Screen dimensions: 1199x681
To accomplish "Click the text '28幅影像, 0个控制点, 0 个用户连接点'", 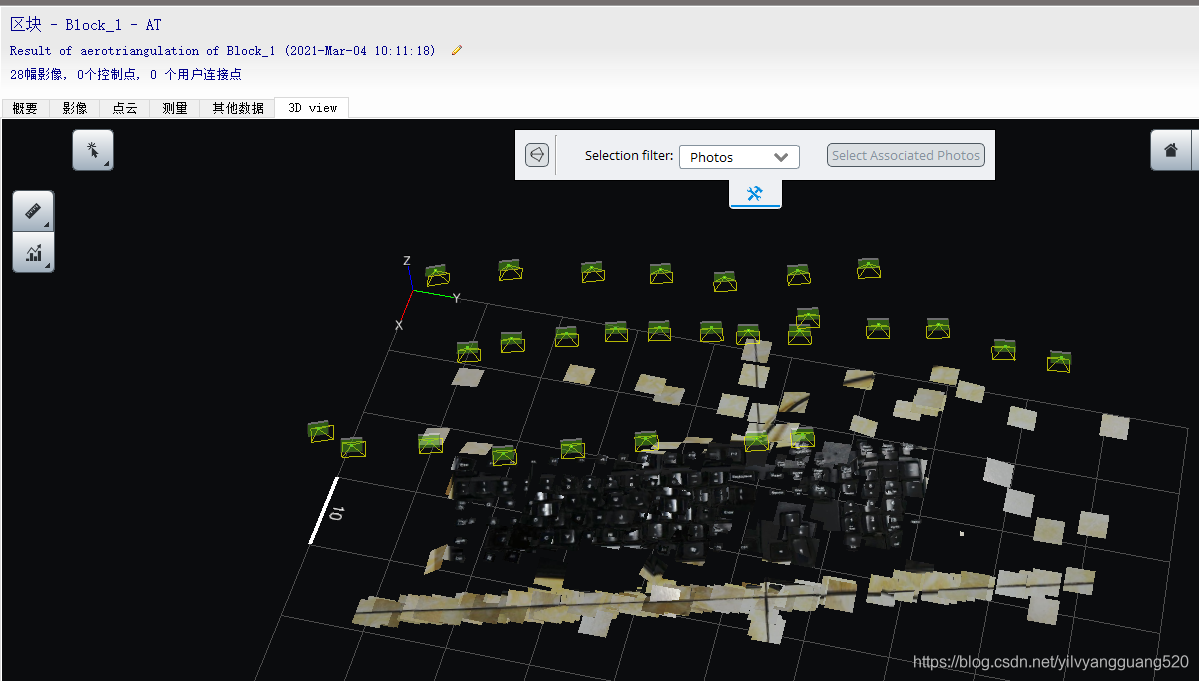I will [x=125, y=74].
